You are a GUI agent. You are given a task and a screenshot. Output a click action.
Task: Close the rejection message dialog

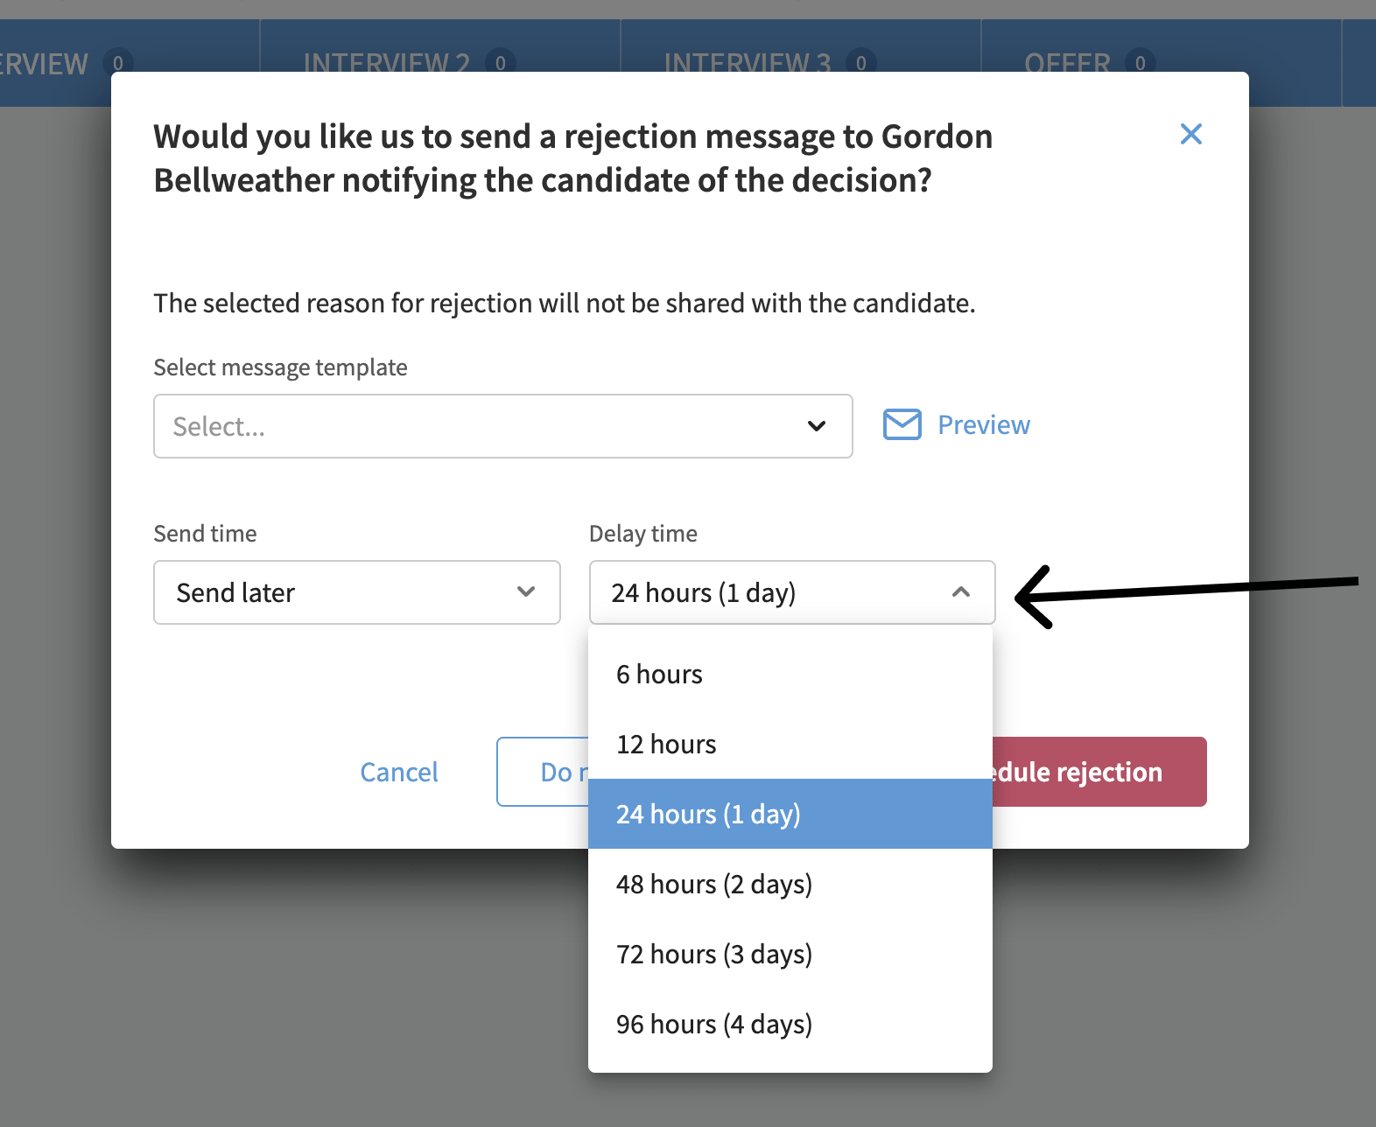(1191, 133)
